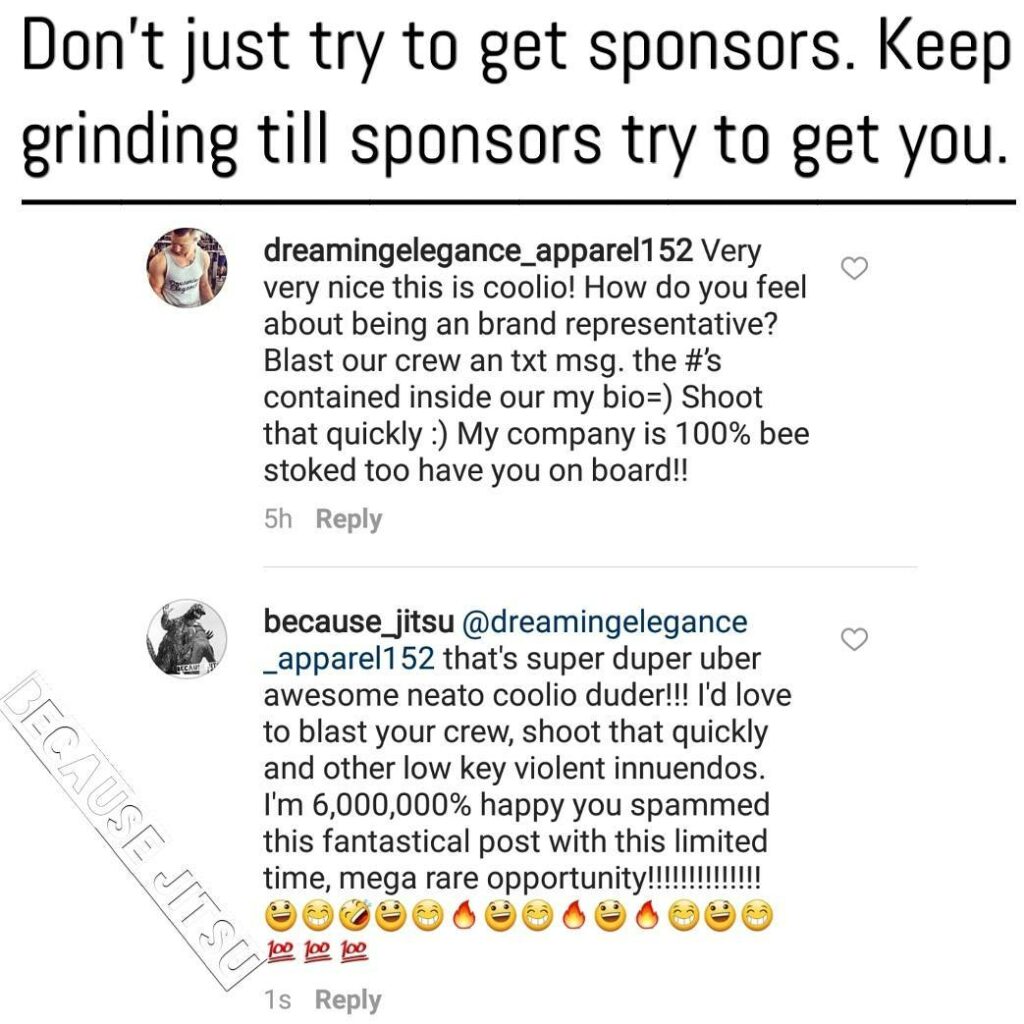
Task: Reply to the 5h old comment
Action: (348, 519)
